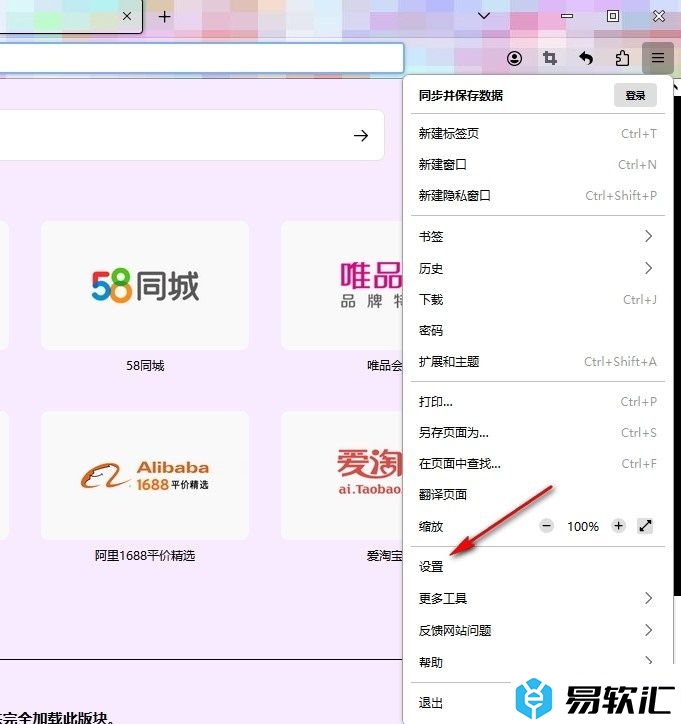Open the 58同城 shortcut tile
The height and width of the screenshot is (724, 681).
click(145, 285)
